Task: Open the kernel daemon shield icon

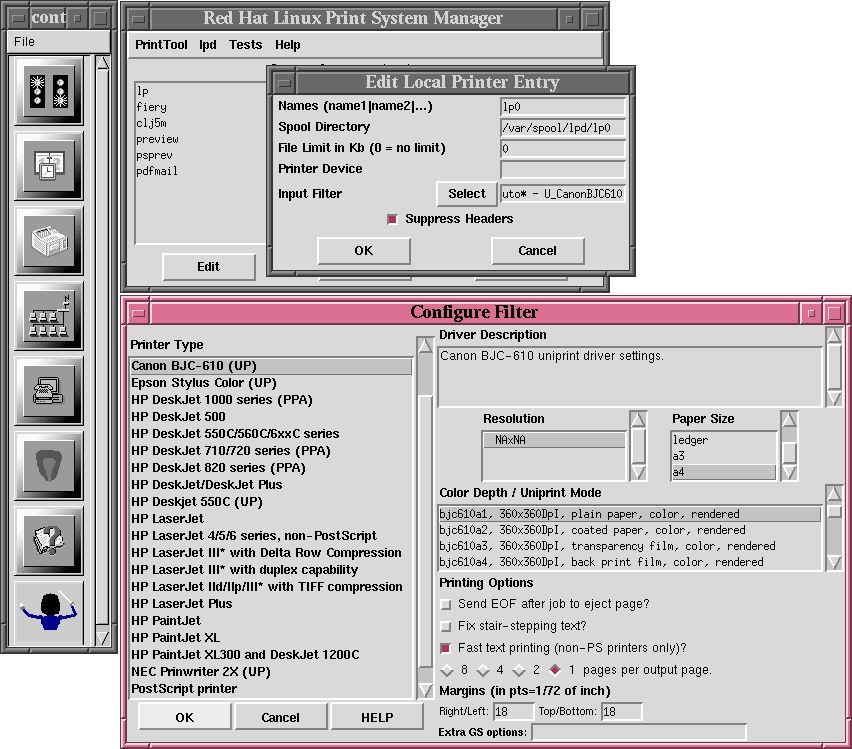Action: [x=49, y=466]
